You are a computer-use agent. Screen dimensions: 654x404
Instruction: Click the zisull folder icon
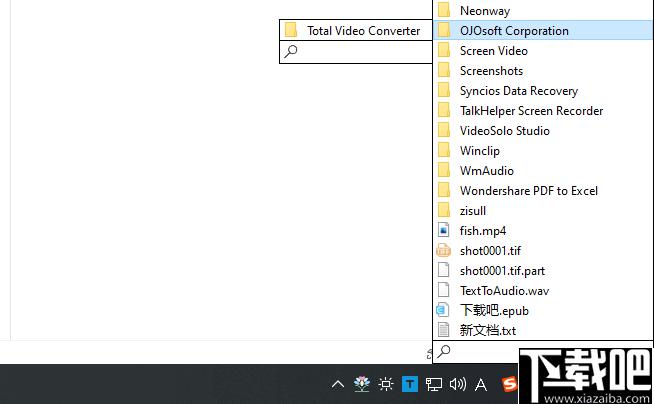point(444,210)
